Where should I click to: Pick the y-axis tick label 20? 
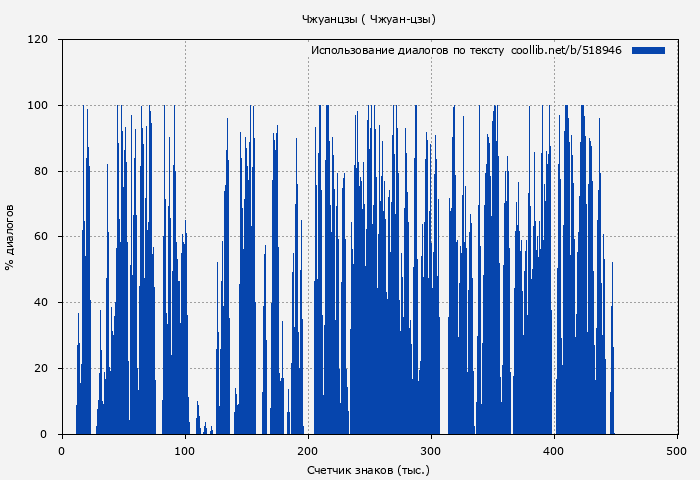click(x=41, y=369)
